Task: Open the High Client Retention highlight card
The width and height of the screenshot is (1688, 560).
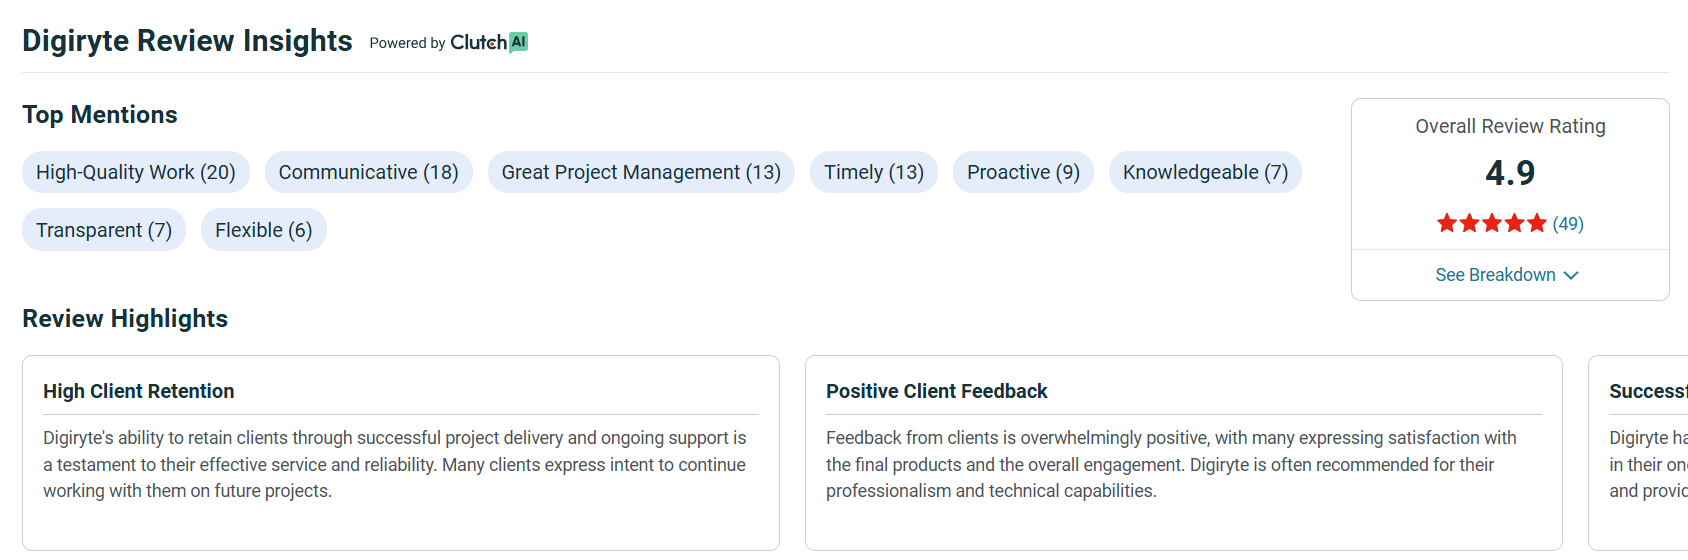Action: point(400,452)
